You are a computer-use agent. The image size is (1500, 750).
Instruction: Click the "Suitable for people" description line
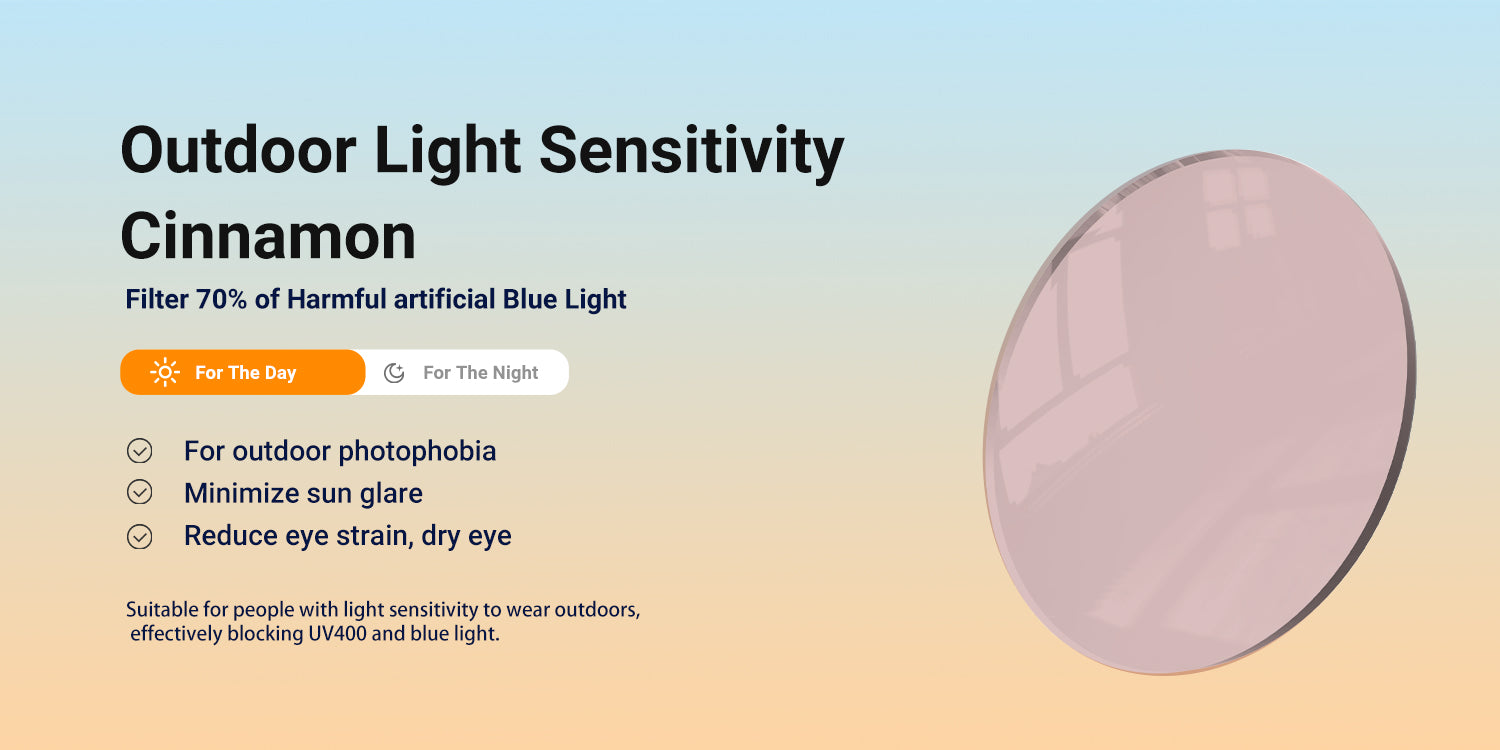pyautogui.click(x=382, y=609)
